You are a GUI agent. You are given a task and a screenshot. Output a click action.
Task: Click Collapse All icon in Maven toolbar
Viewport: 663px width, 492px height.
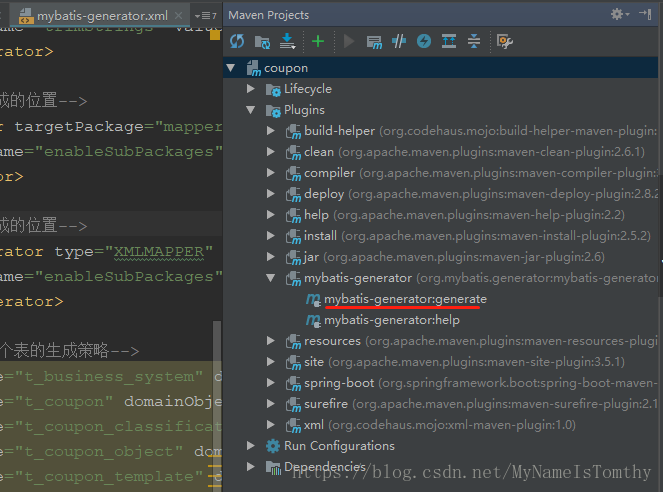coord(474,41)
